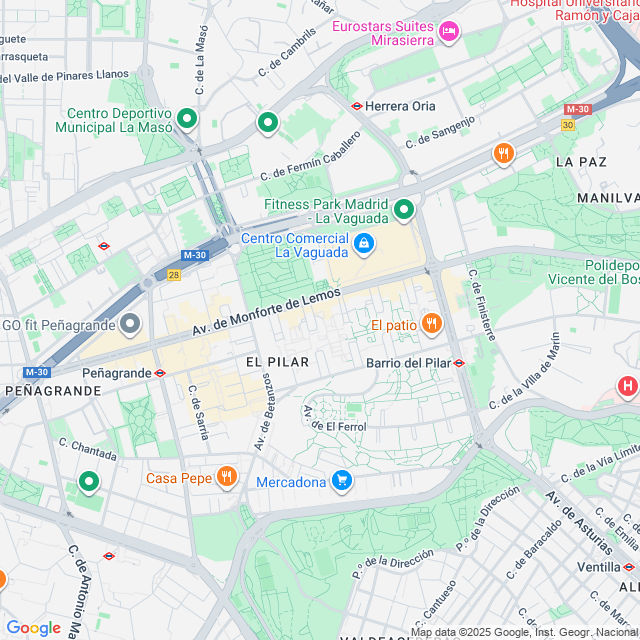This screenshot has height=640, width=640.
Task: Select the Fitness Park Madrid green marker
Action: coord(404,210)
